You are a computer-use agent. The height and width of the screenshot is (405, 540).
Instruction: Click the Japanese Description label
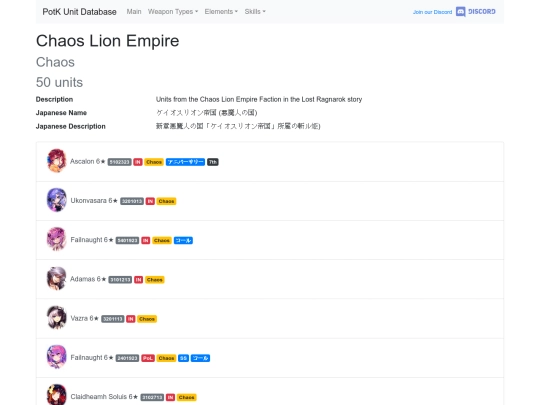pos(71,126)
